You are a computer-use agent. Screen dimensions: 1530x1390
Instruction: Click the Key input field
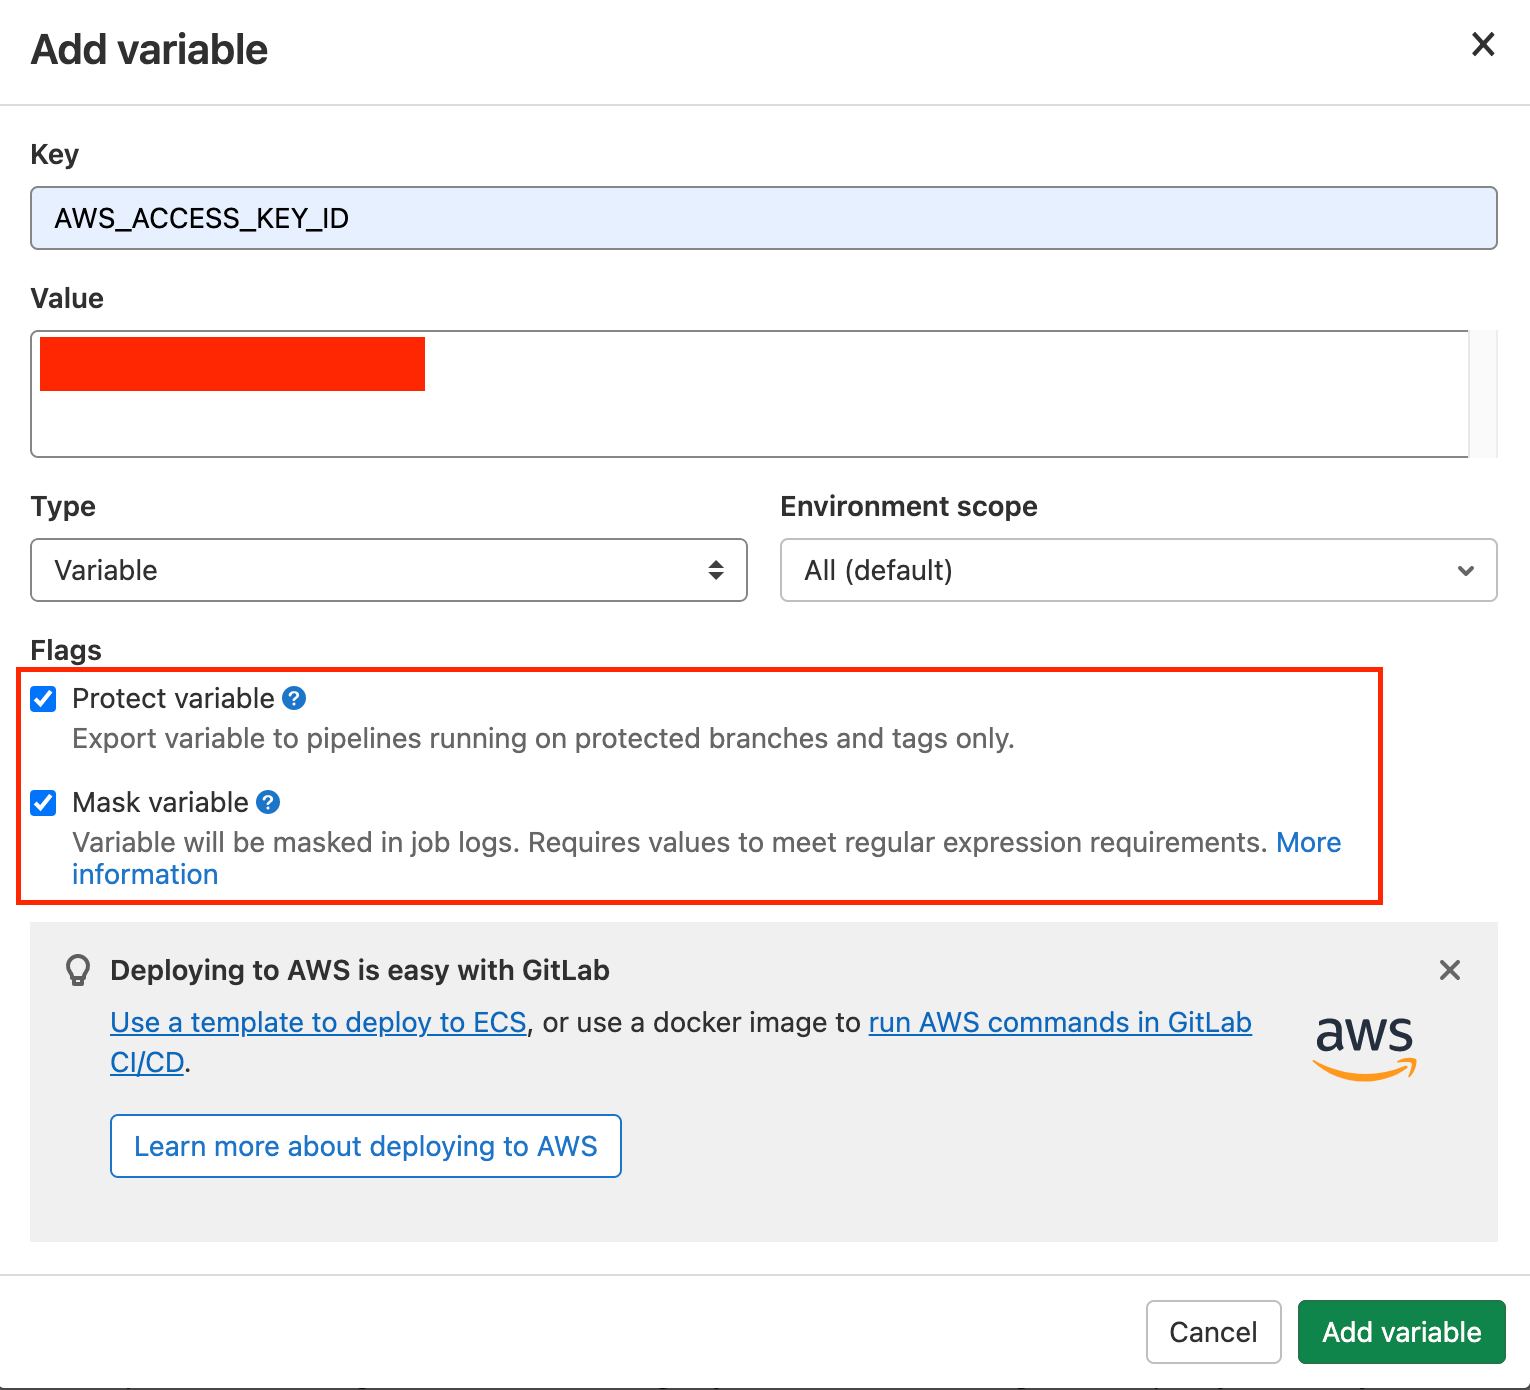tap(764, 218)
